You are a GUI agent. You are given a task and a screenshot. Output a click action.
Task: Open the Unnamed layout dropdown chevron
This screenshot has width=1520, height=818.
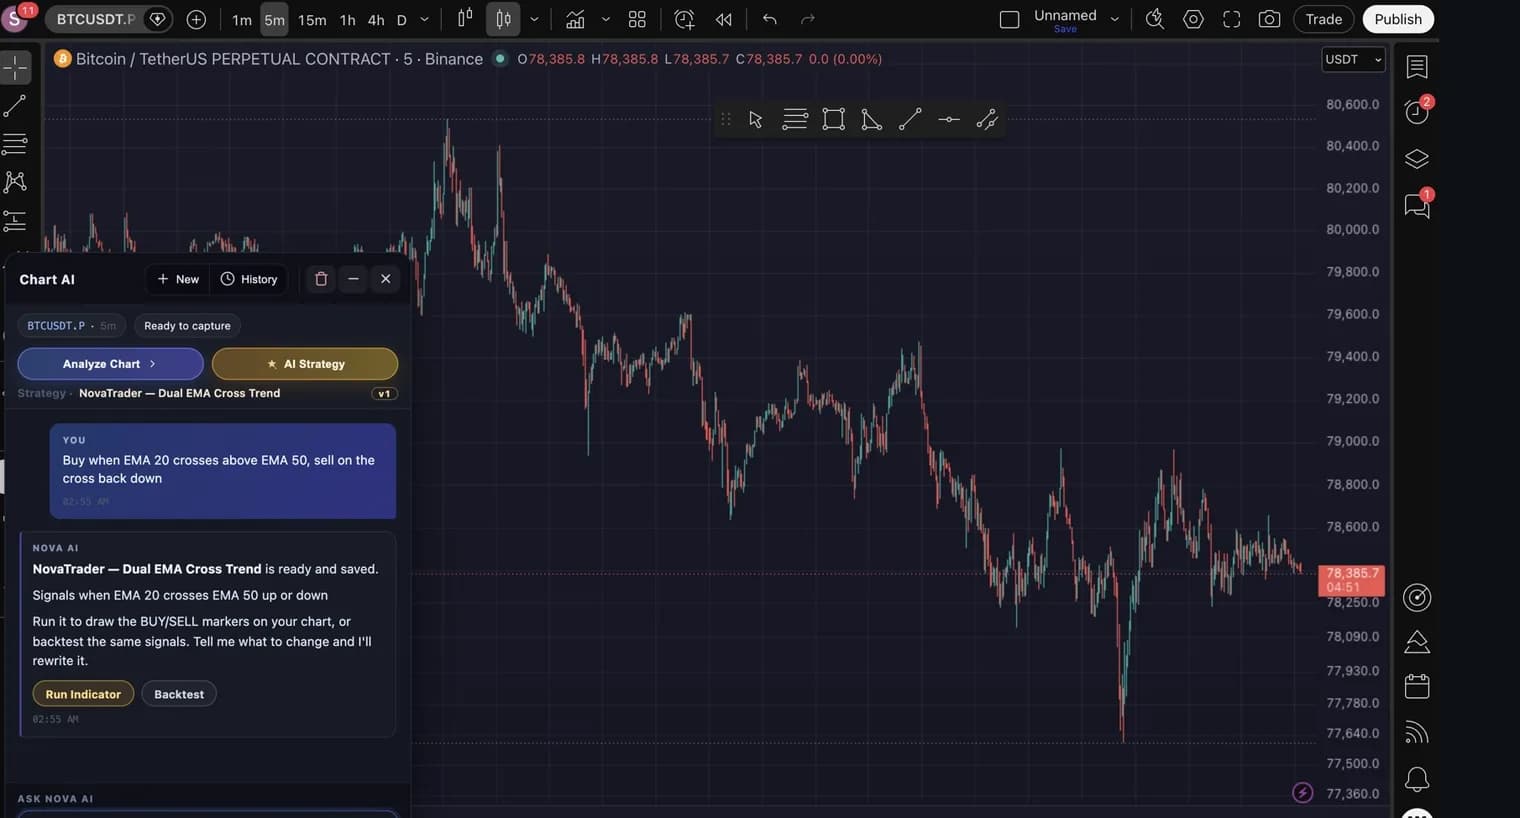pos(1114,19)
